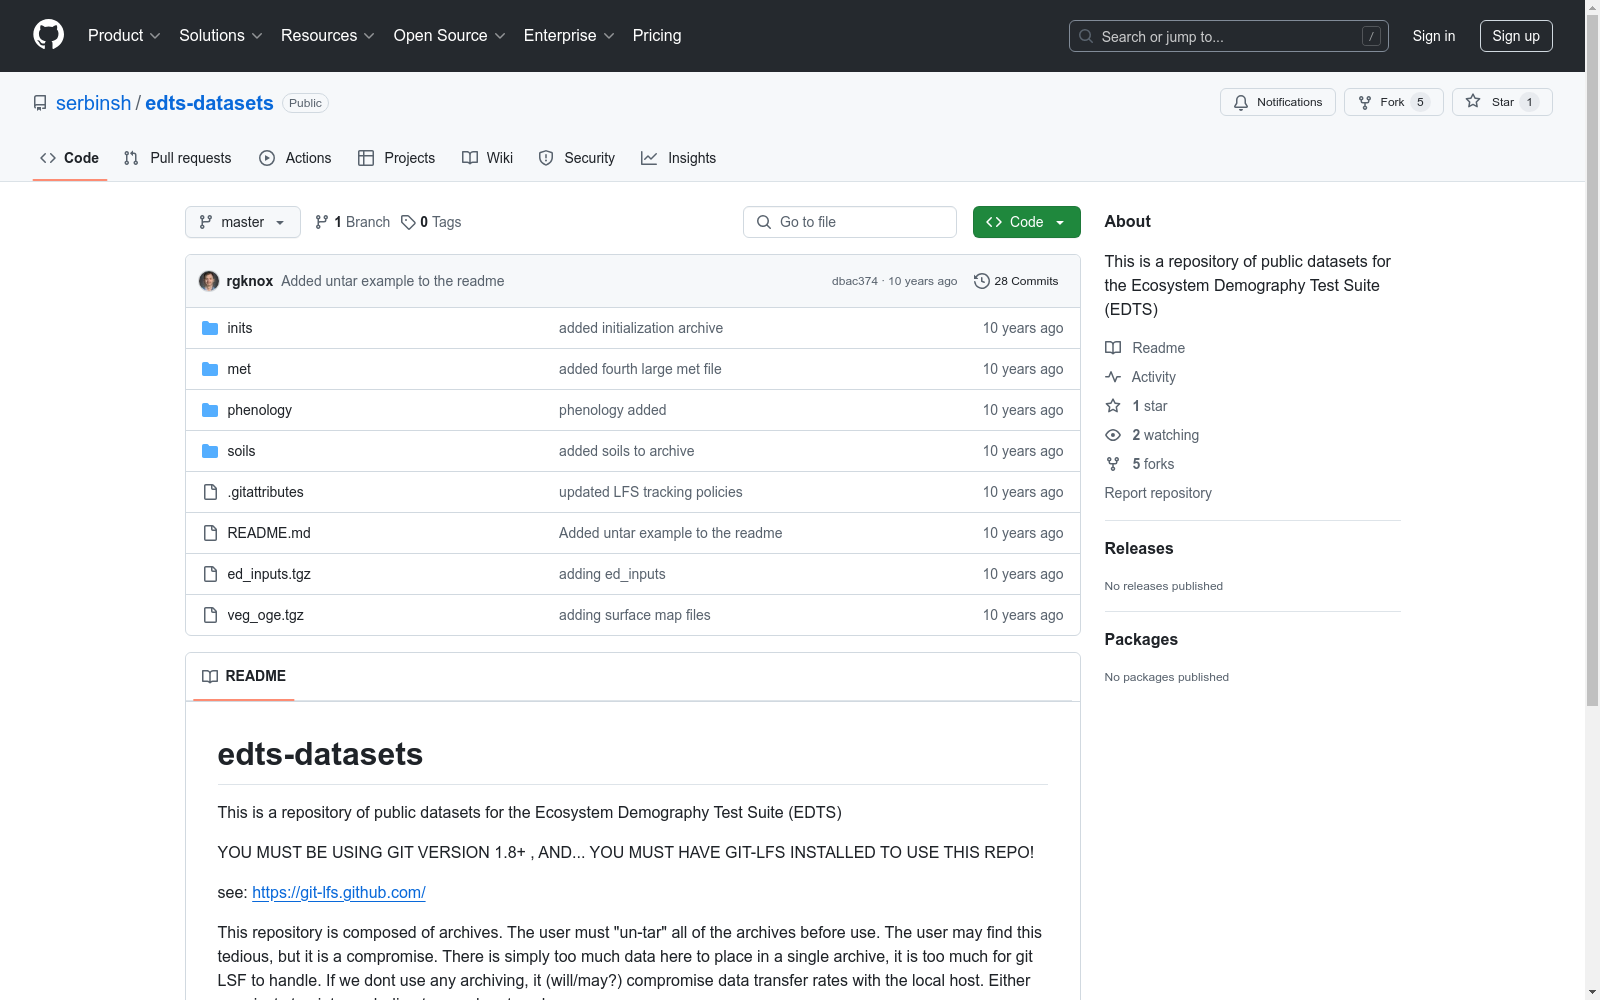Screen dimensions: 1600x1000
Task: Click the fork icon beside 5 forks
Action: tap(1113, 464)
